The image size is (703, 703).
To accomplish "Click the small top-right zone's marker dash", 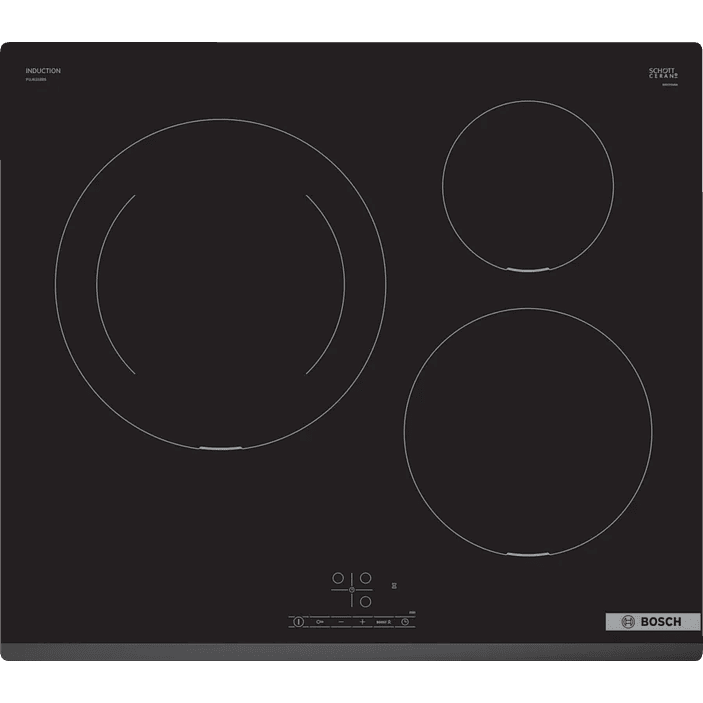I will (527, 270).
